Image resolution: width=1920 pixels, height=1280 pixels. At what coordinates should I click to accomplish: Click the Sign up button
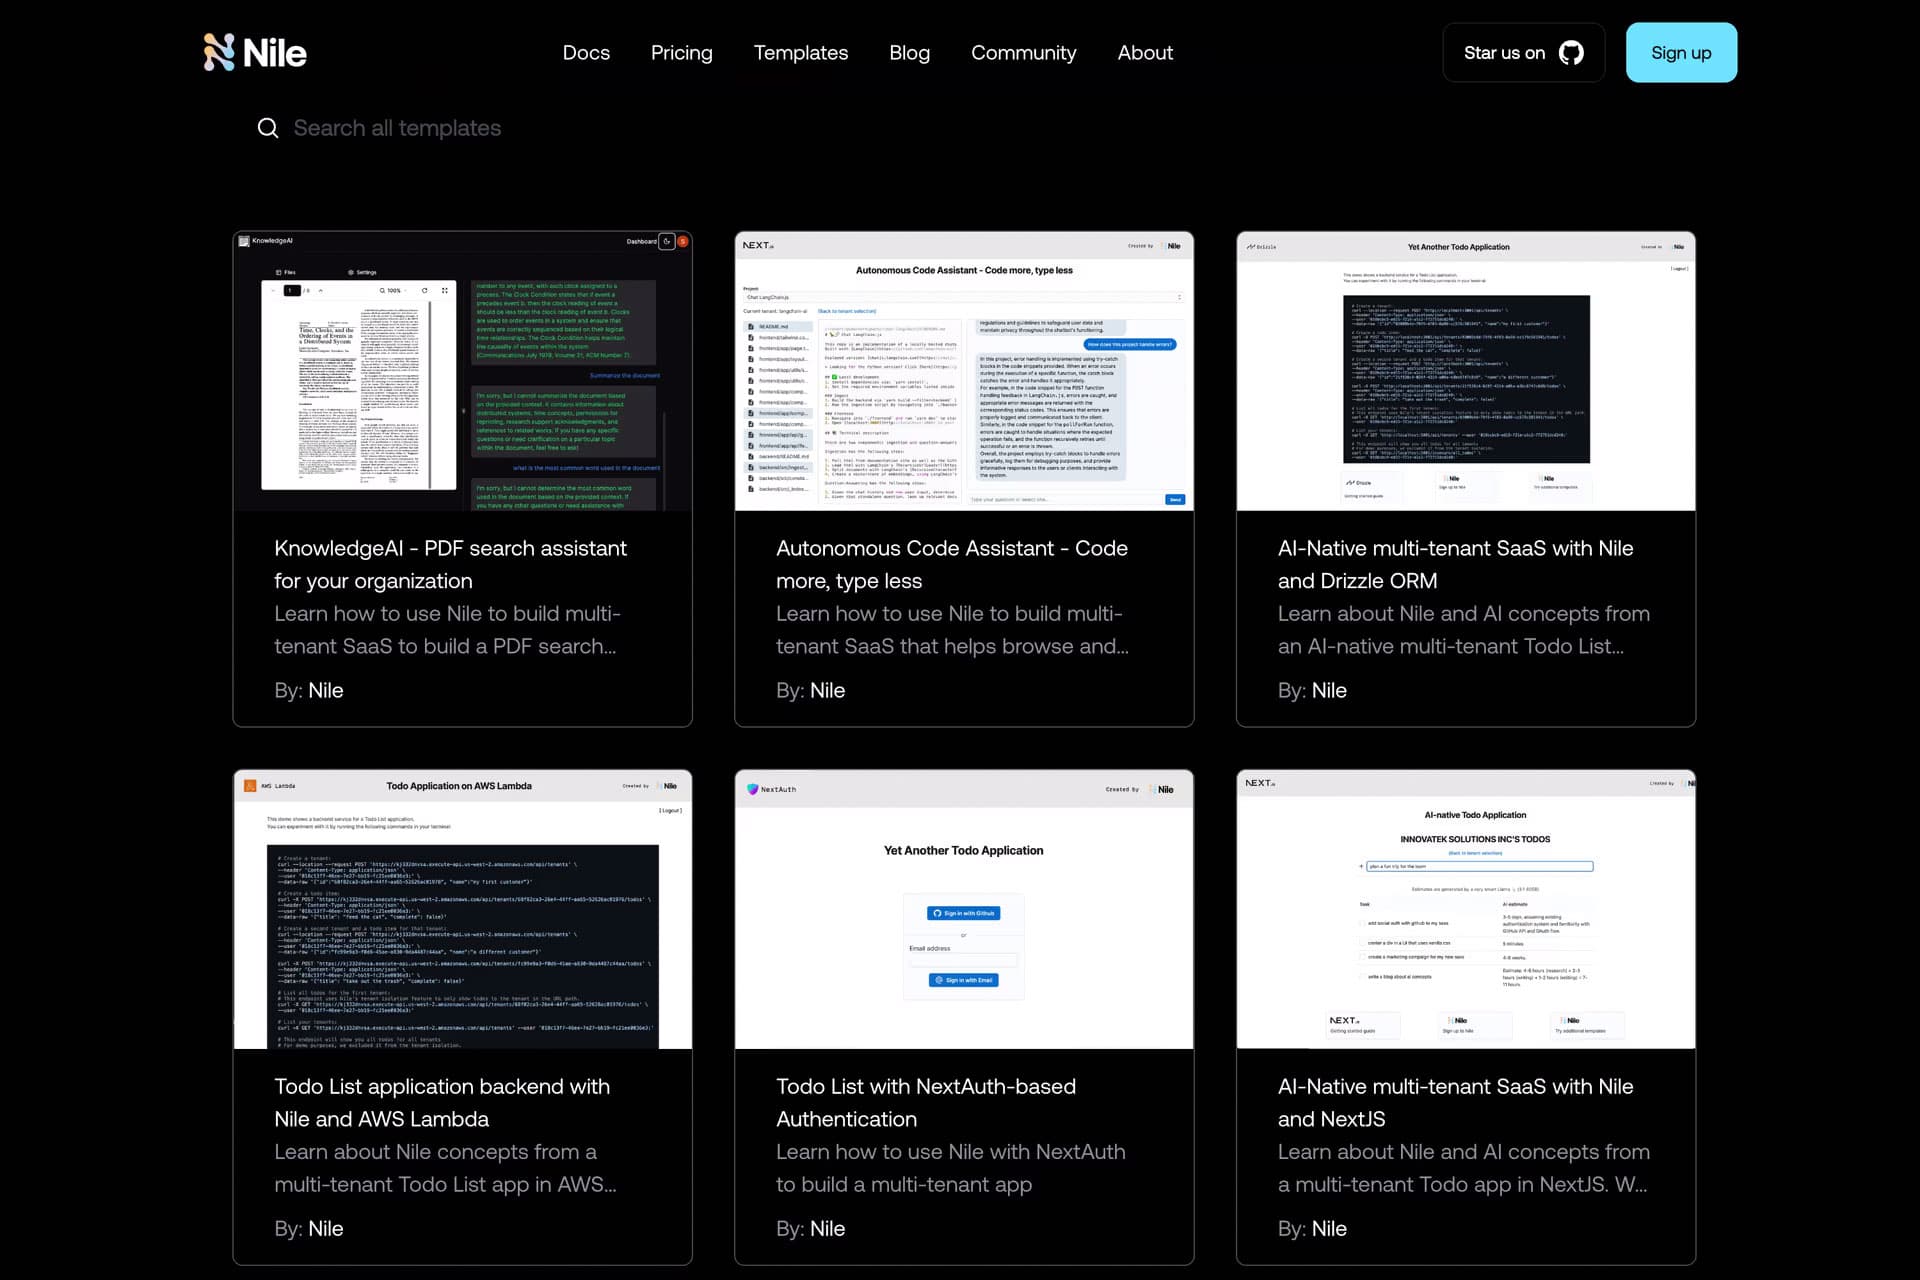1680,53
